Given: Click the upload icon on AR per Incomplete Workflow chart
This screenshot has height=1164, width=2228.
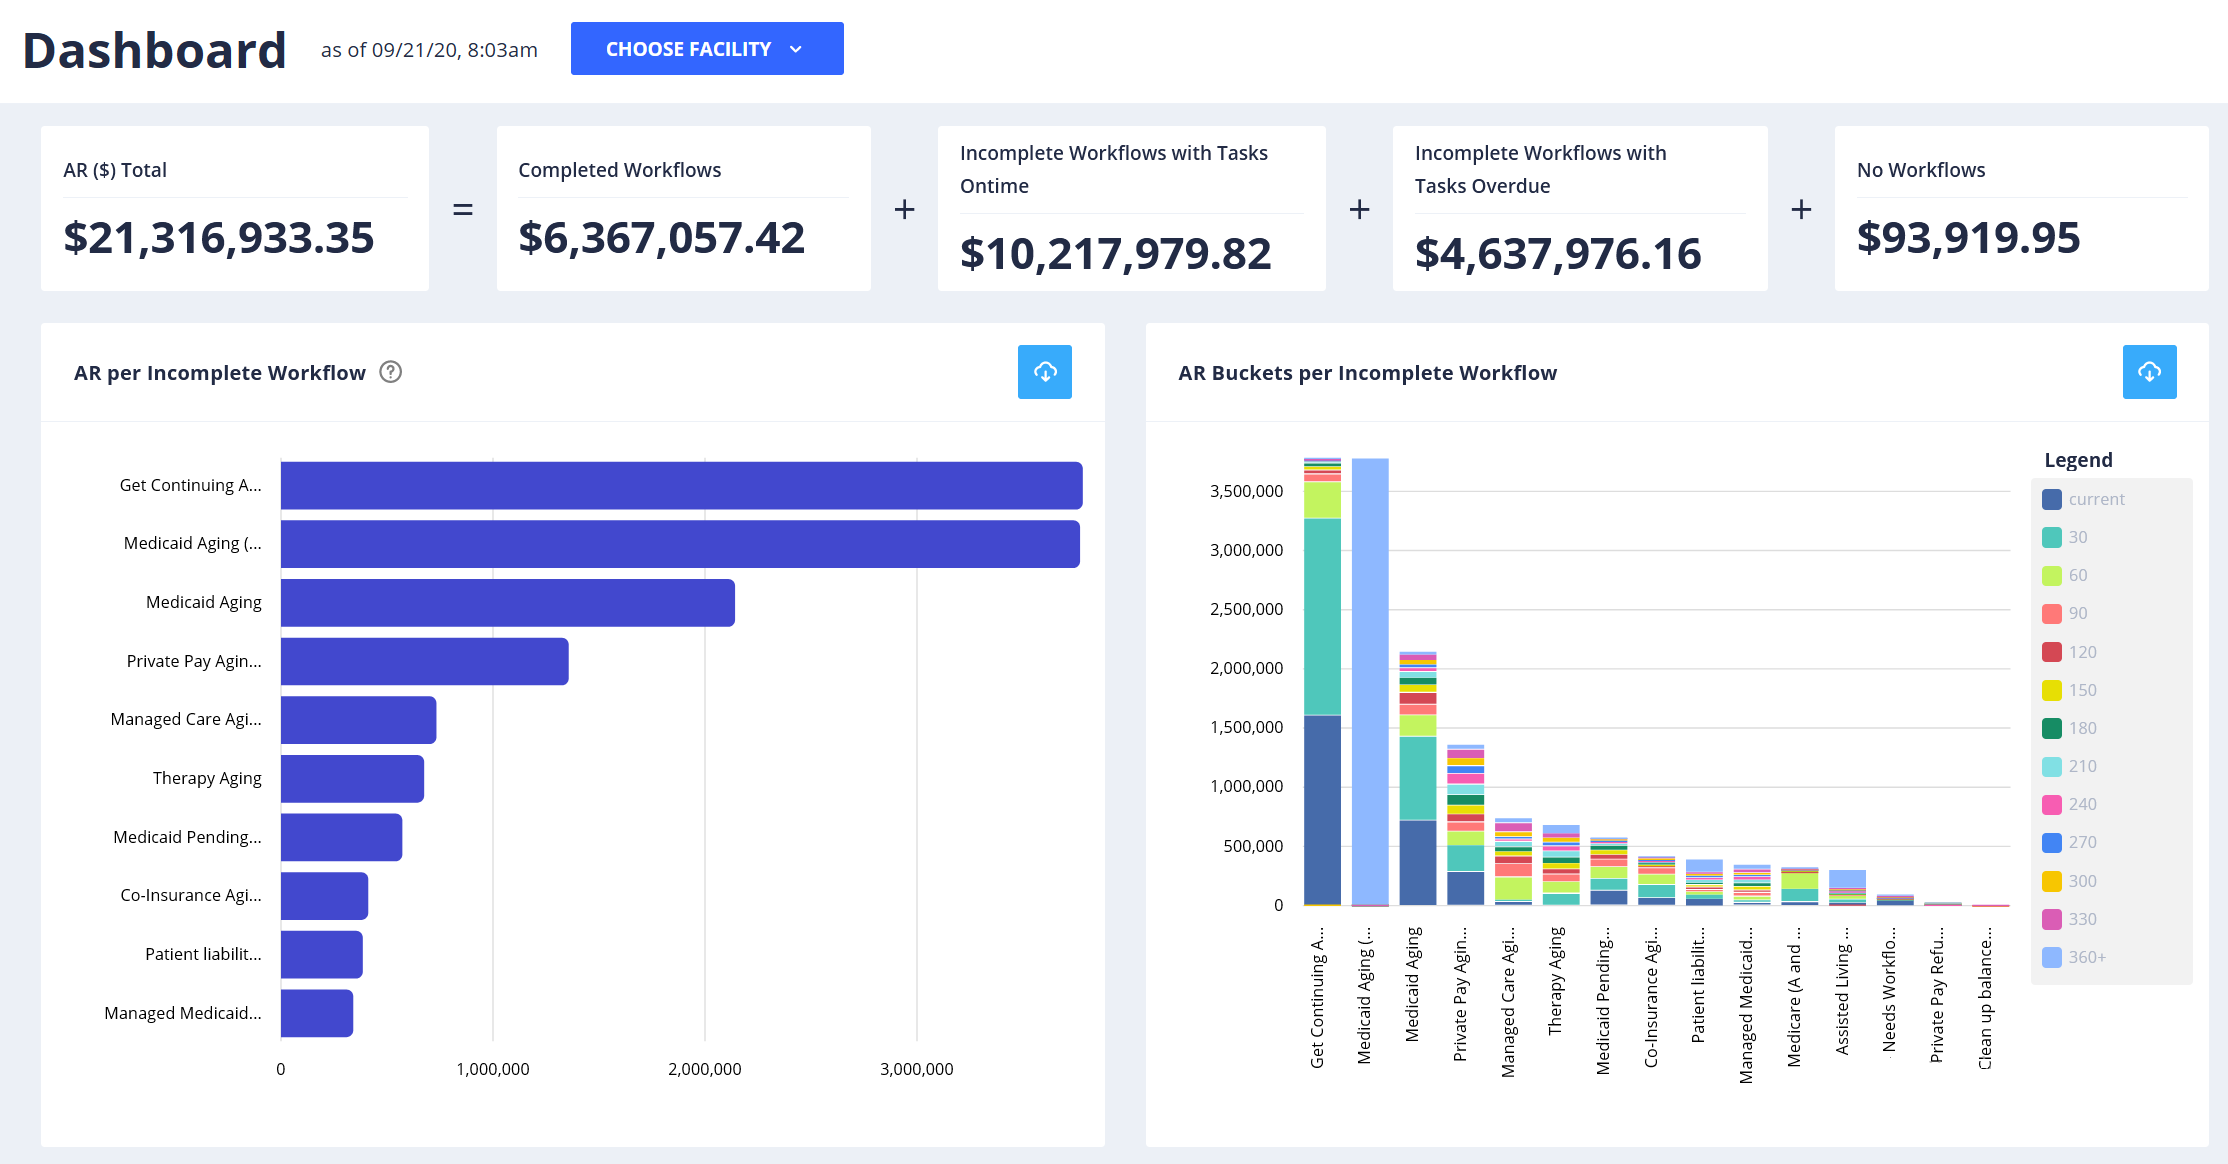Looking at the screenshot, I should point(1046,371).
